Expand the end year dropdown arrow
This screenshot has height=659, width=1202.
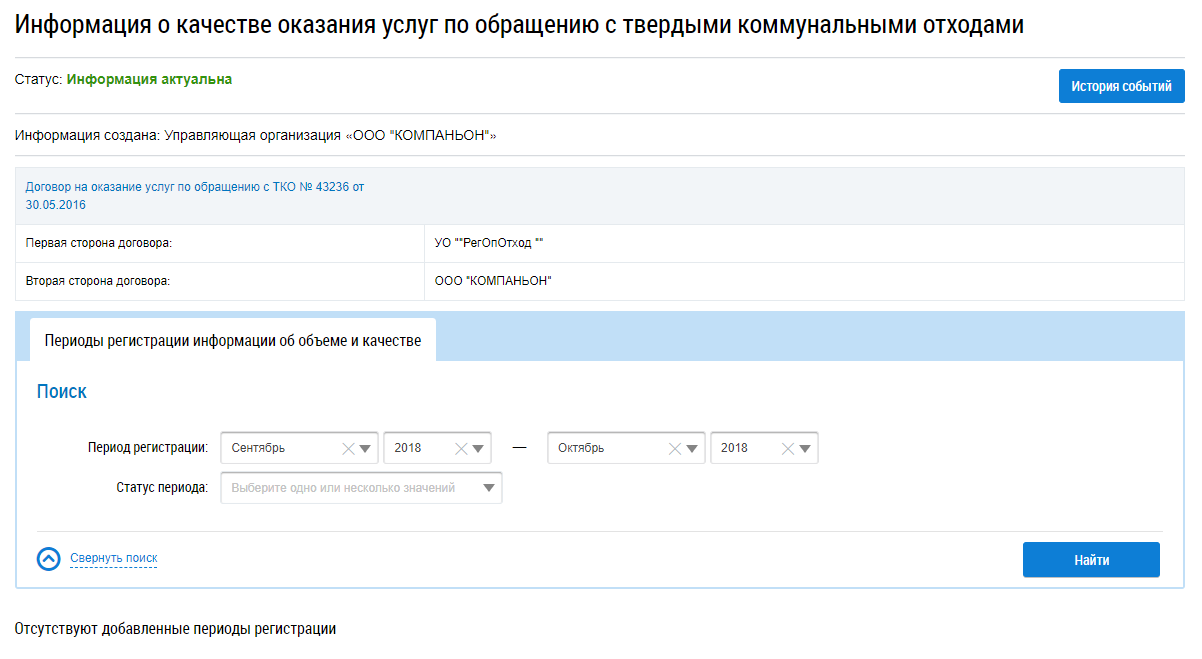pyautogui.click(x=806, y=449)
